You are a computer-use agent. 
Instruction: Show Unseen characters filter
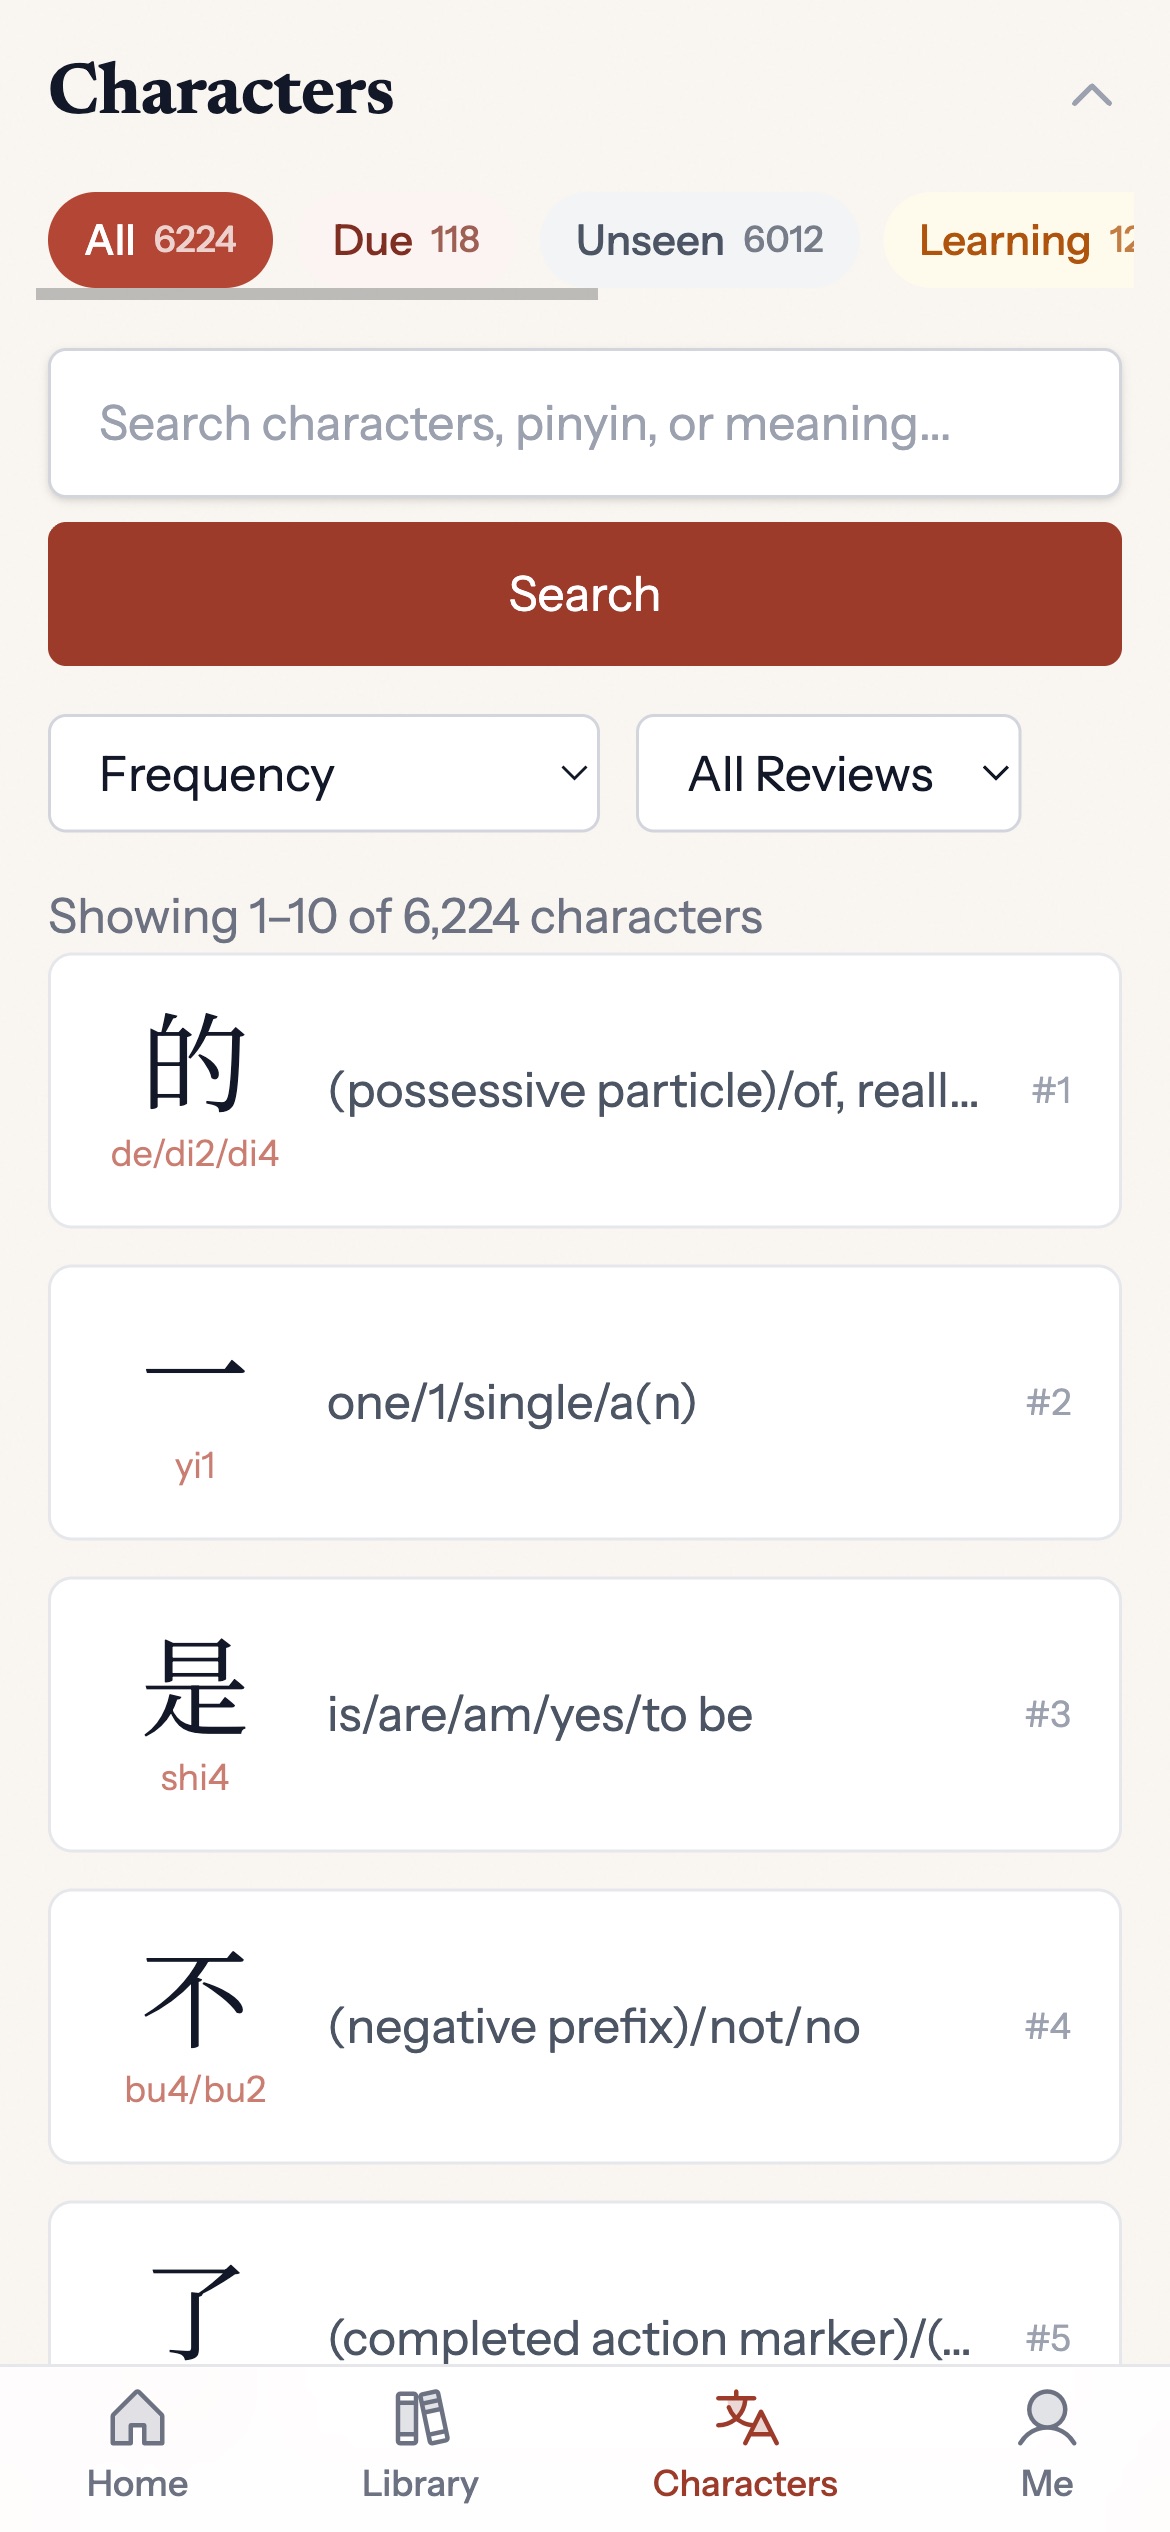point(698,240)
